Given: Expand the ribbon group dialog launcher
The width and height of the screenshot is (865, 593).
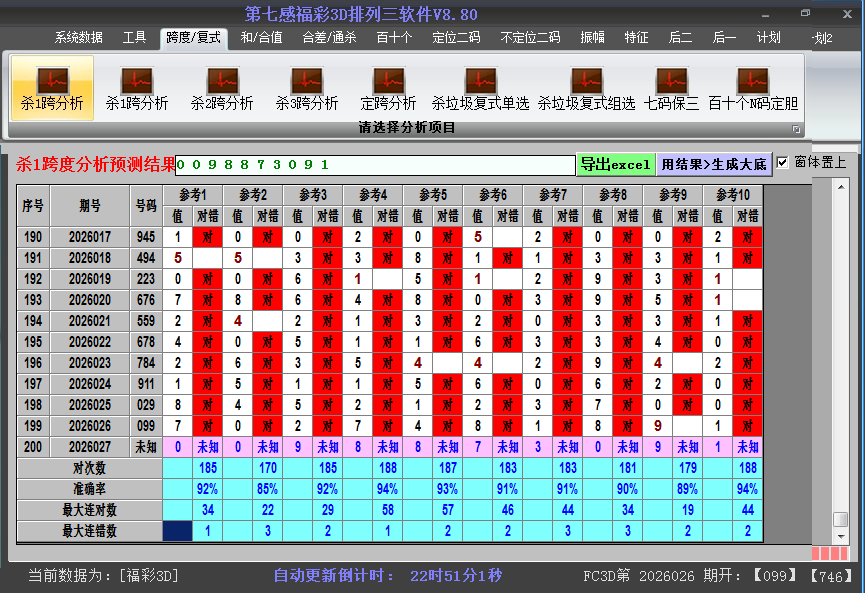Looking at the screenshot, I should pyautogui.click(x=796, y=129).
